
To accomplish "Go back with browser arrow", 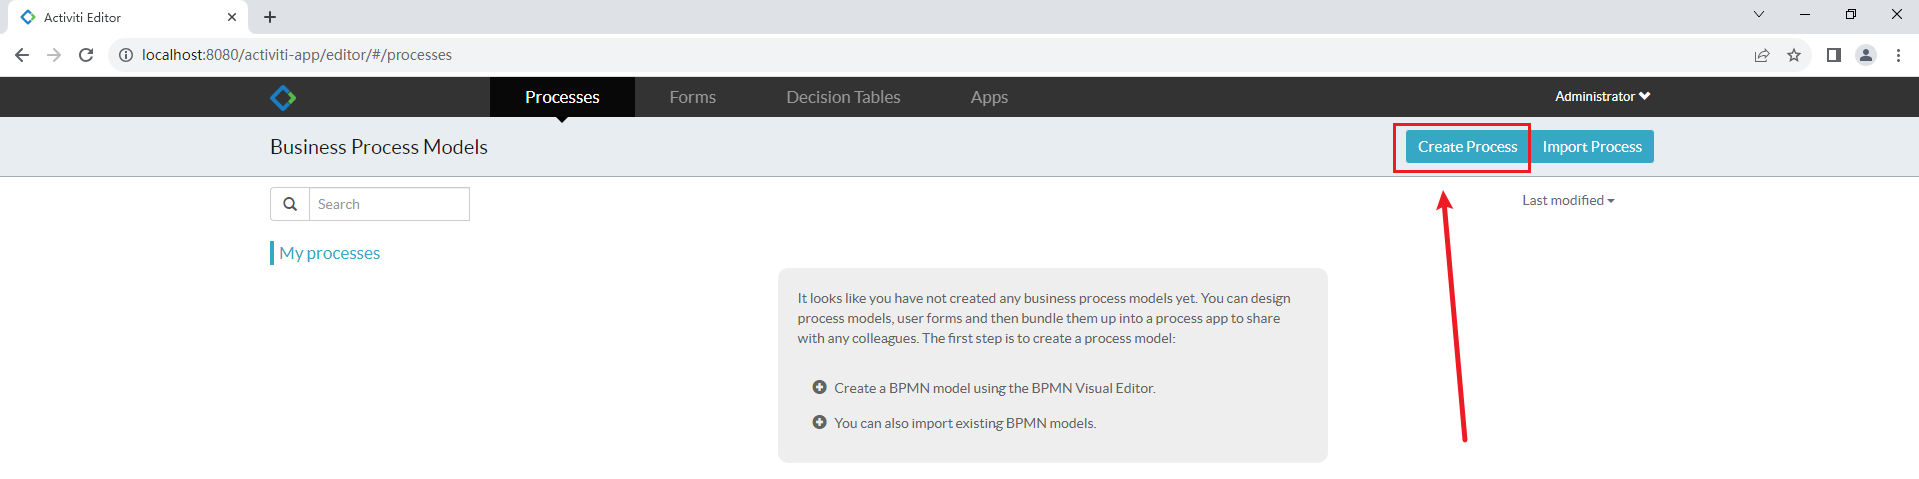I will (x=22, y=55).
